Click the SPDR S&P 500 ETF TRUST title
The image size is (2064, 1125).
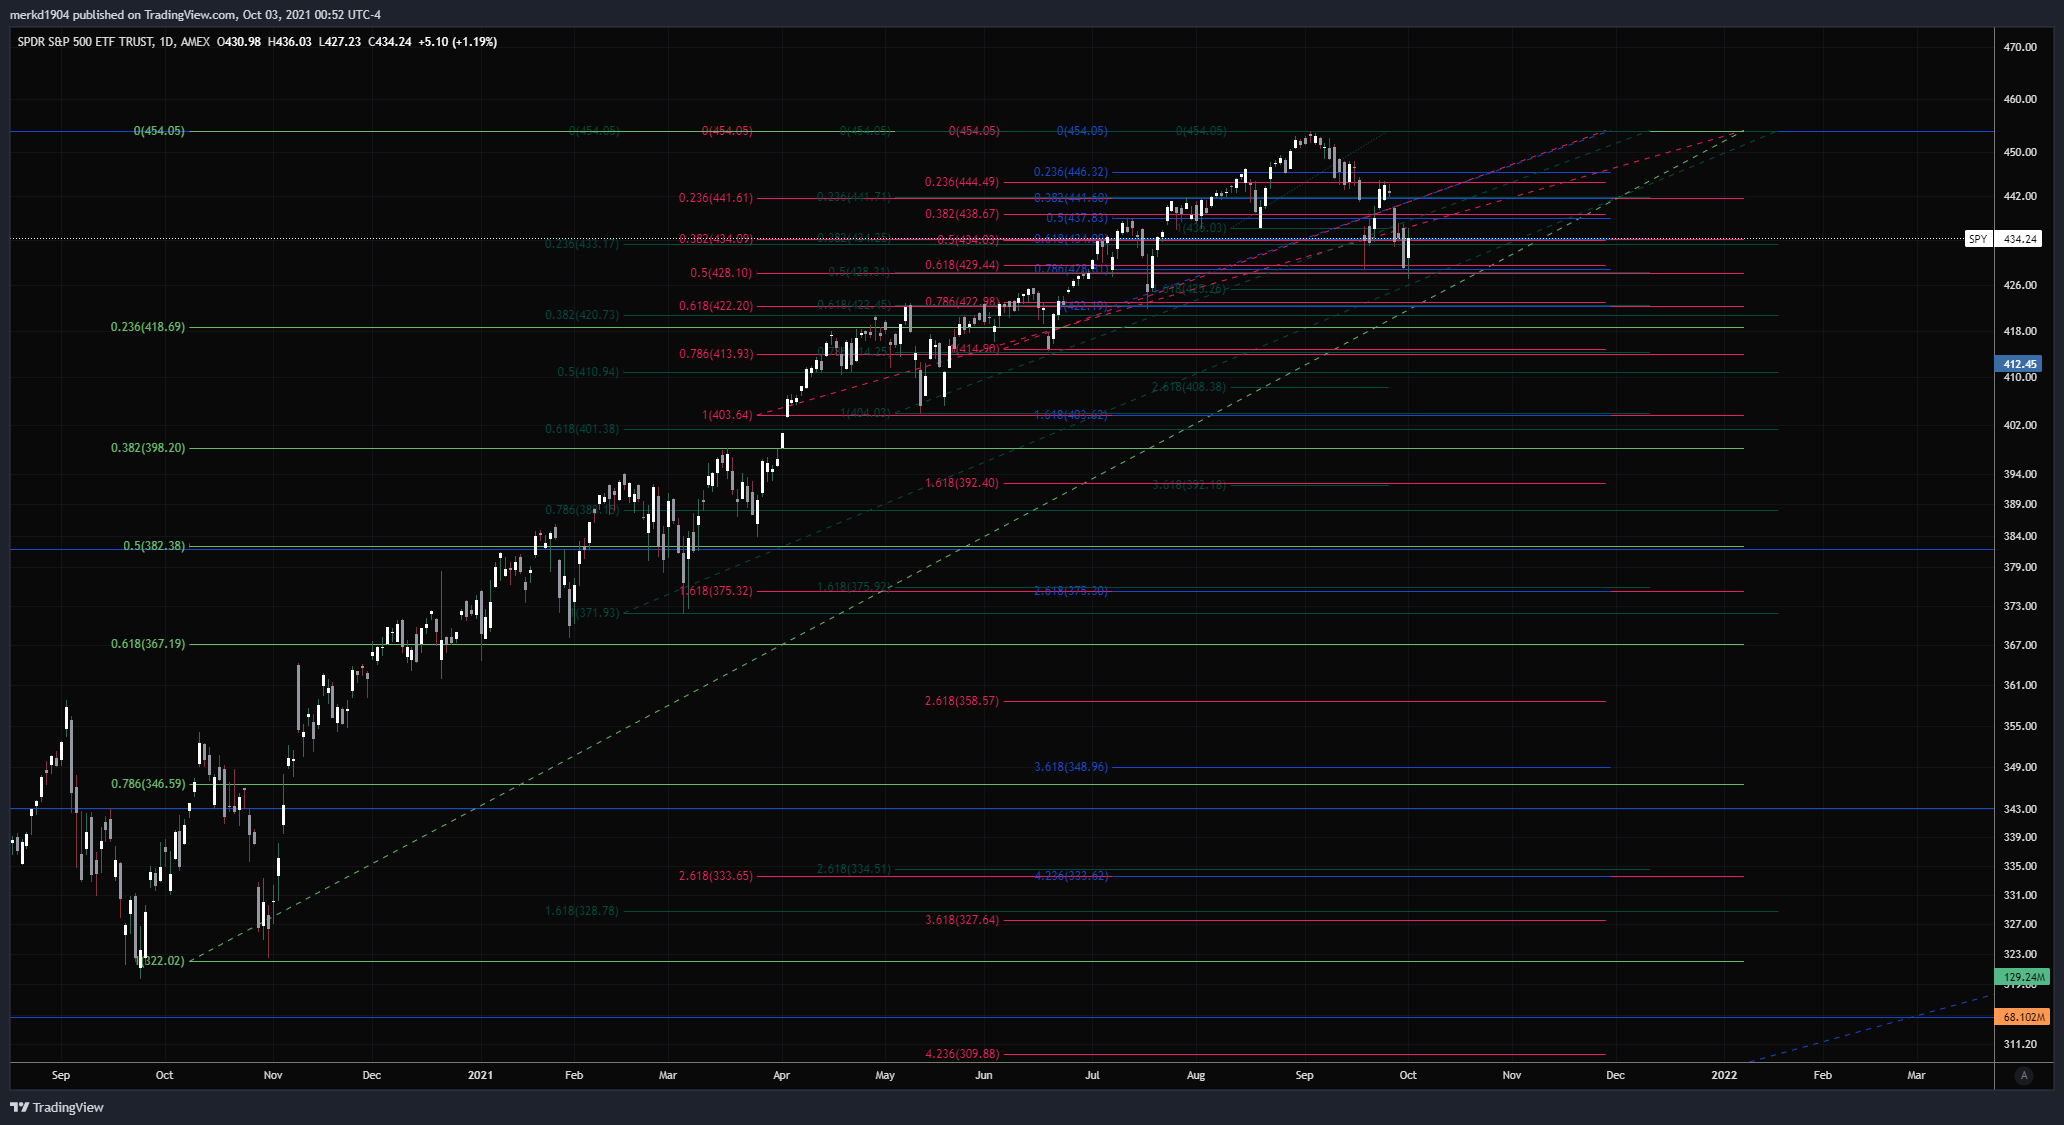point(85,42)
